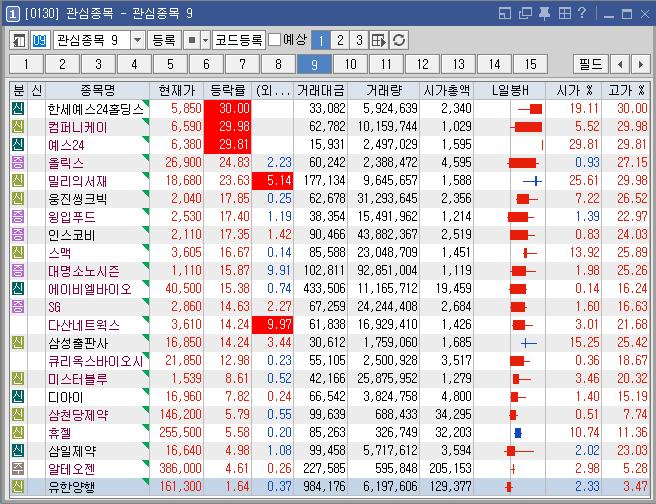Switch to group tab 1
The image size is (656, 504).
(x=26, y=64)
